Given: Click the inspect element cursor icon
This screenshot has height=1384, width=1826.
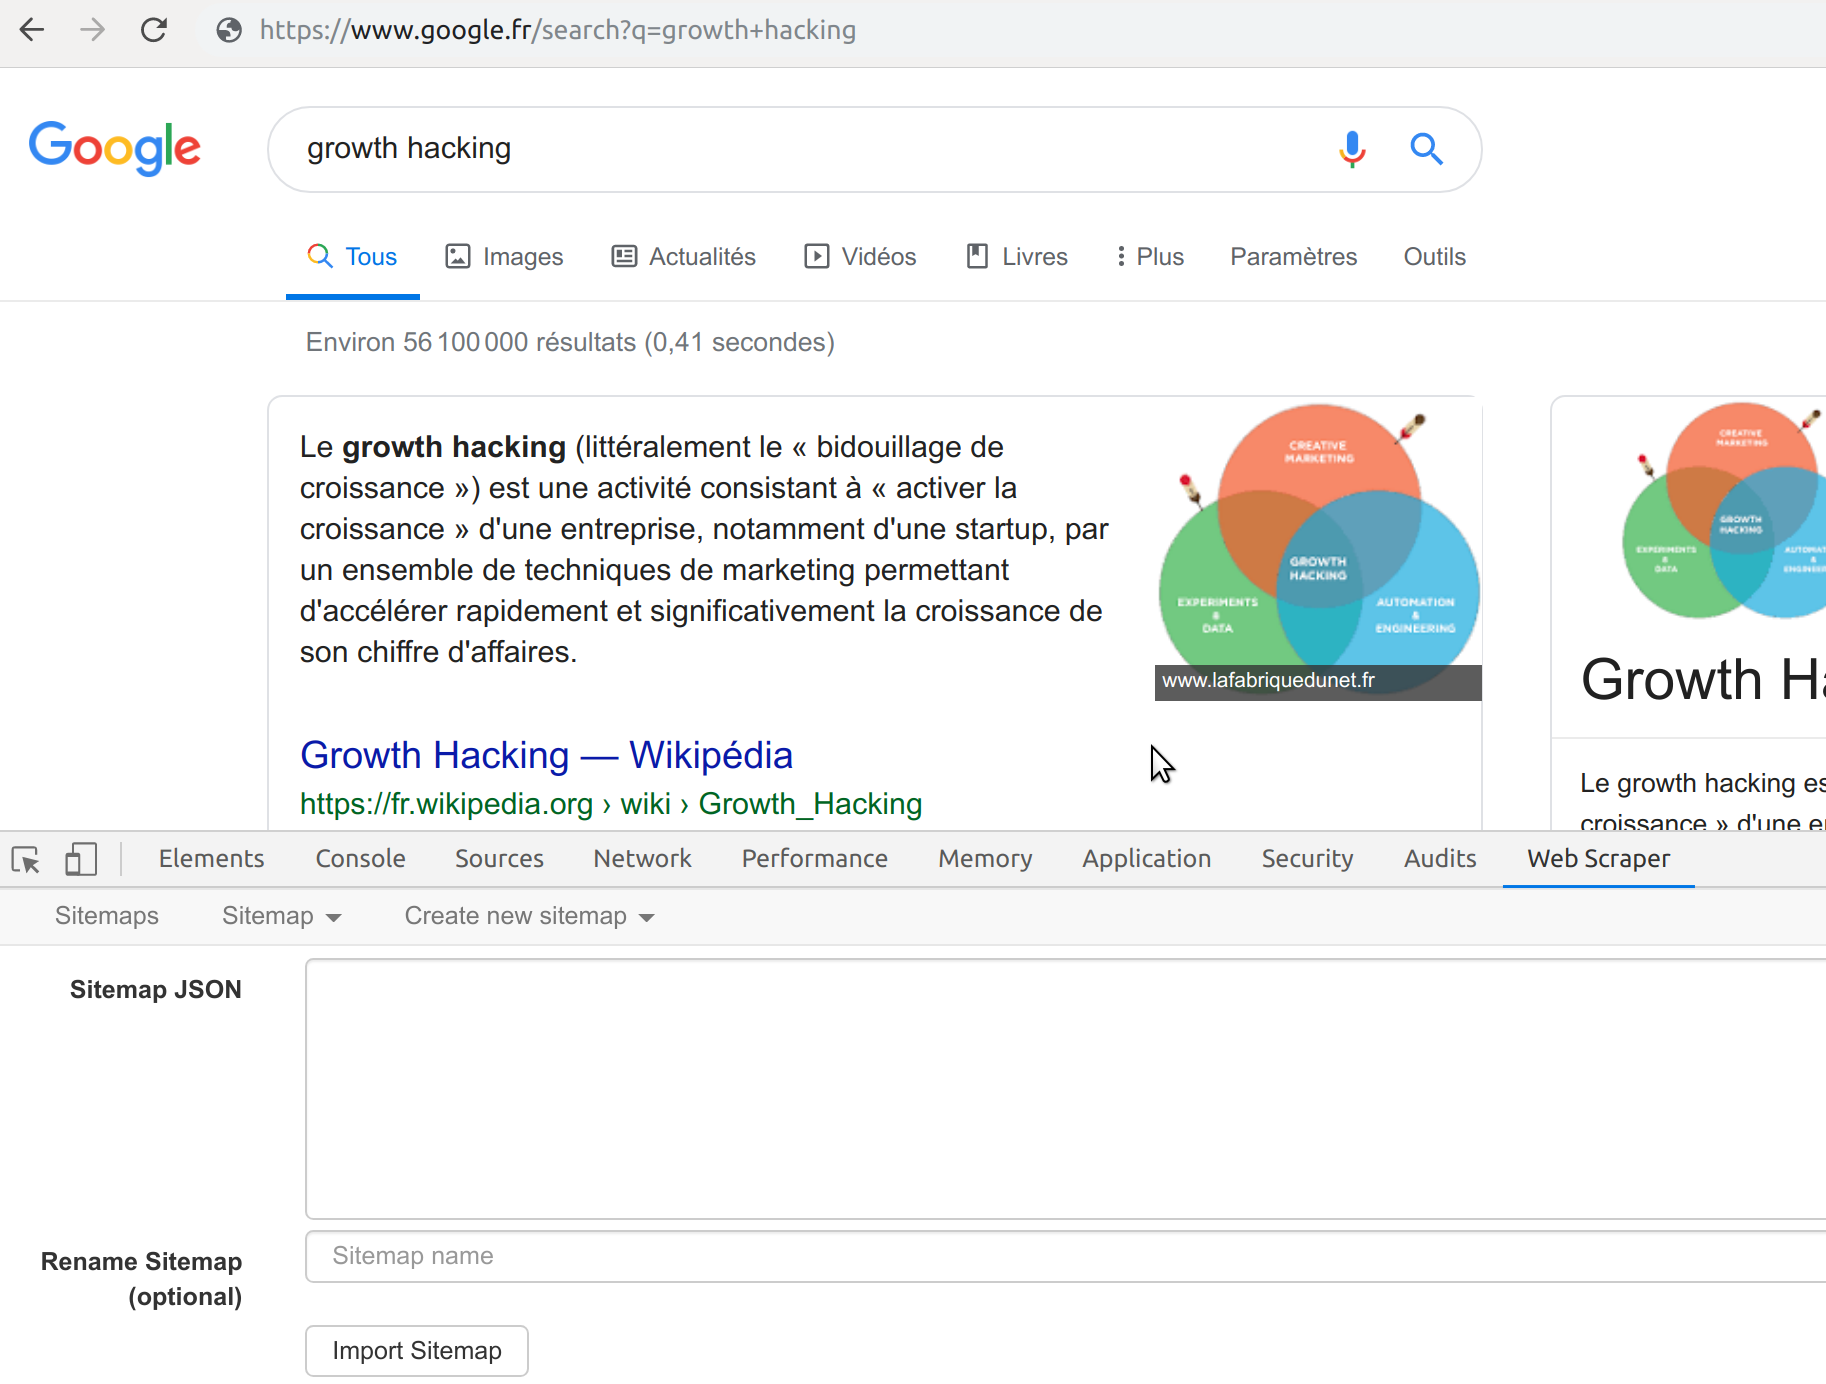Looking at the screenshot, I should click(26, 859).
